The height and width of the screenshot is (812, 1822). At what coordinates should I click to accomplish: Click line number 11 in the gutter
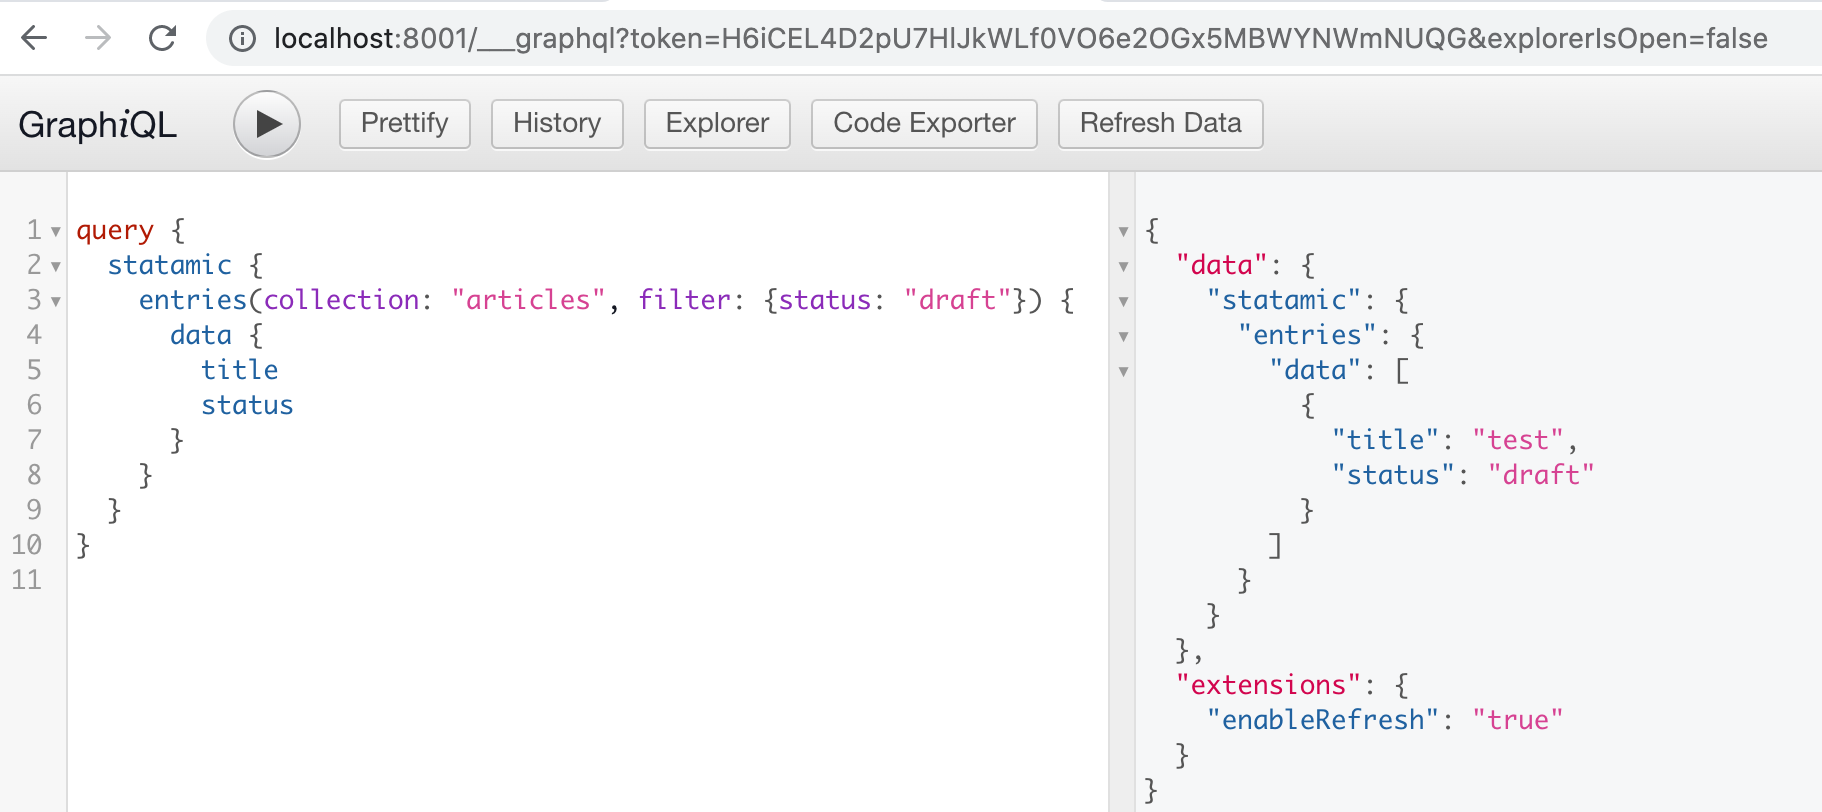click(x=27, y=580)
